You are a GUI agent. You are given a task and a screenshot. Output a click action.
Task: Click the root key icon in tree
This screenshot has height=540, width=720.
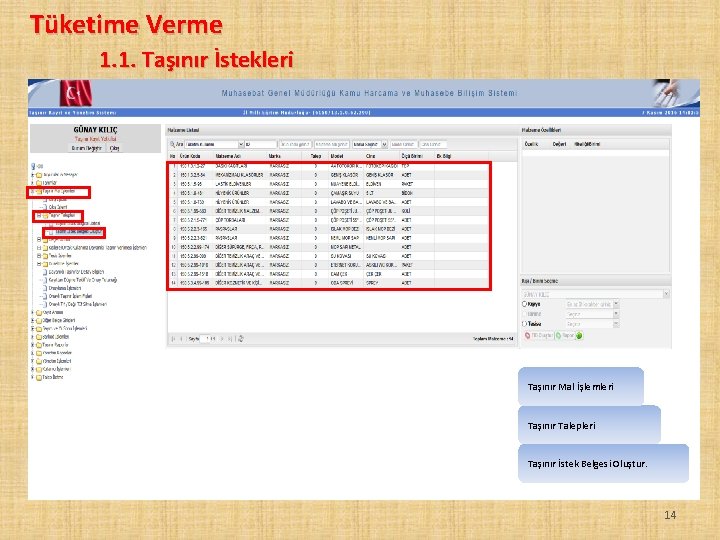33,166
